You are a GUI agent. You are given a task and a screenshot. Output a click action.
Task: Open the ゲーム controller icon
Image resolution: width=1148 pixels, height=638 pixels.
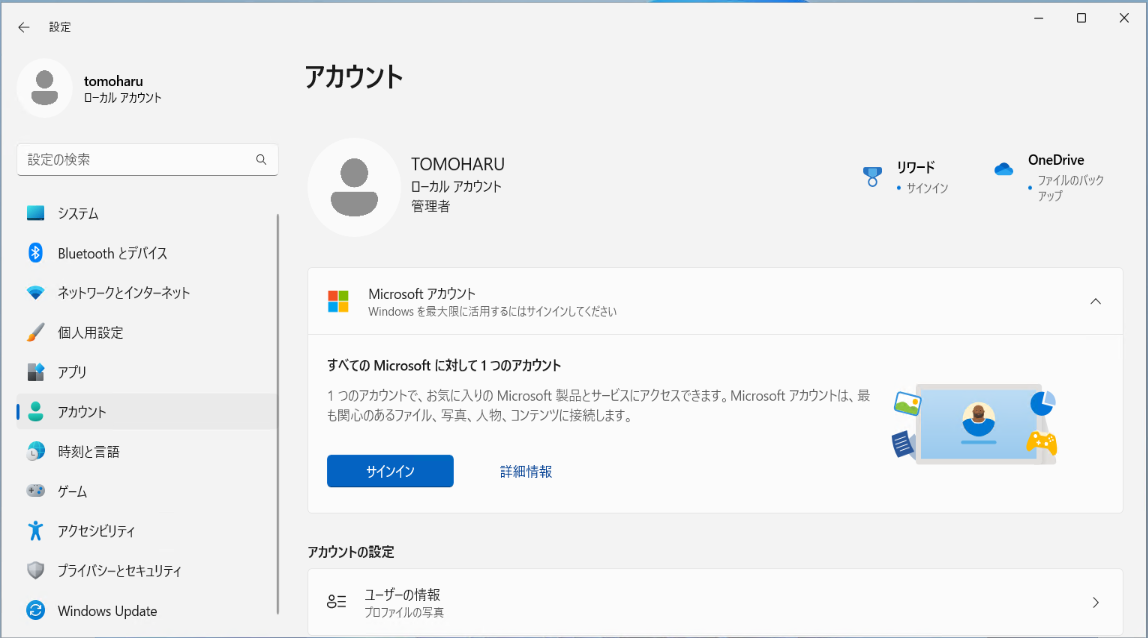click(35, 491)
